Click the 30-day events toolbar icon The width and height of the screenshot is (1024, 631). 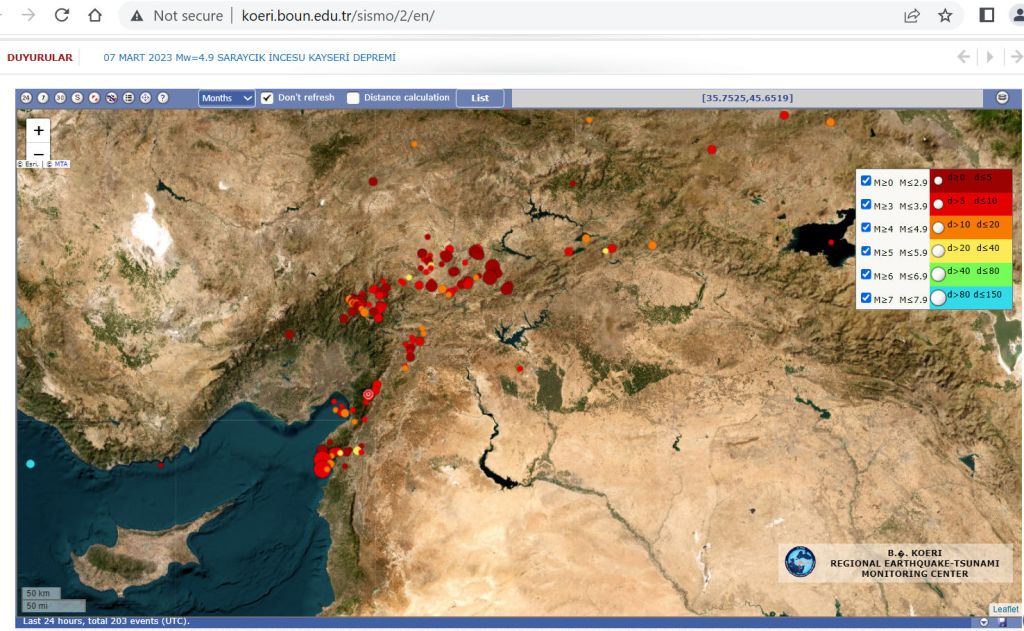pos(61,98)
